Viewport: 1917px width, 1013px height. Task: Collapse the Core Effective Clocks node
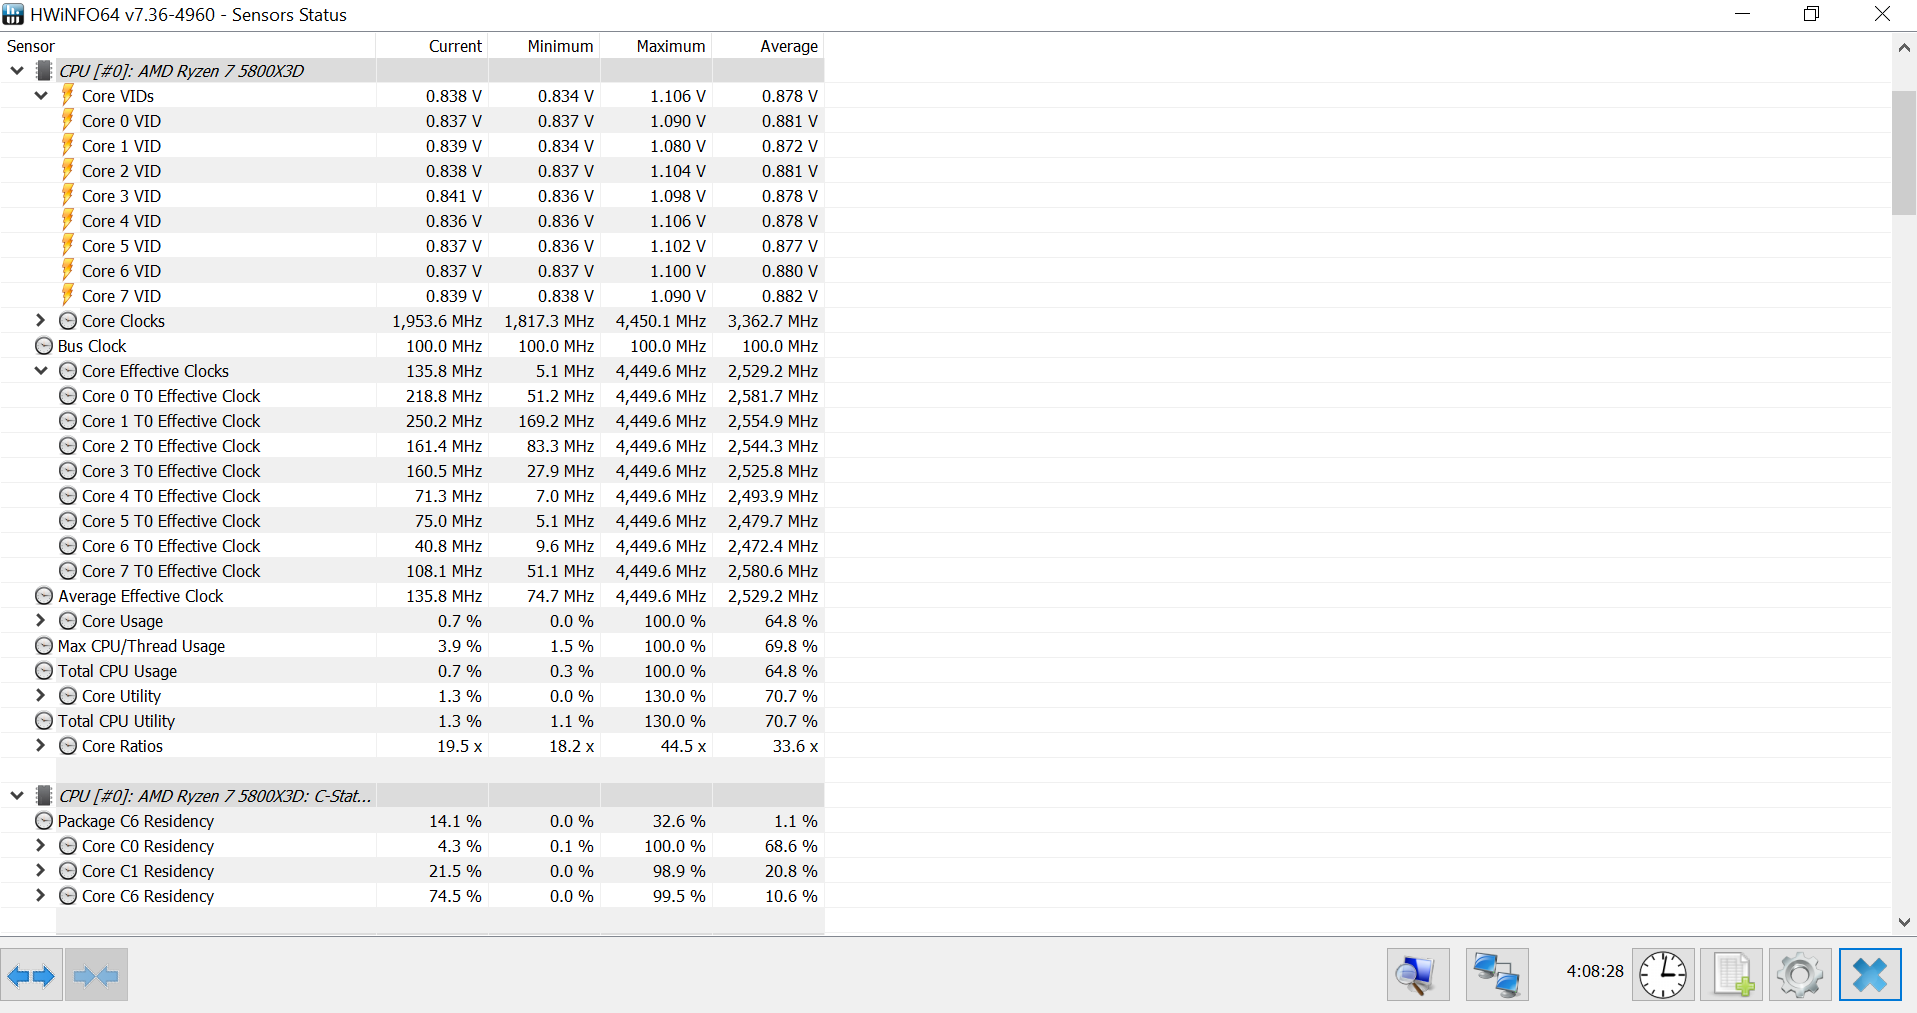41,370
